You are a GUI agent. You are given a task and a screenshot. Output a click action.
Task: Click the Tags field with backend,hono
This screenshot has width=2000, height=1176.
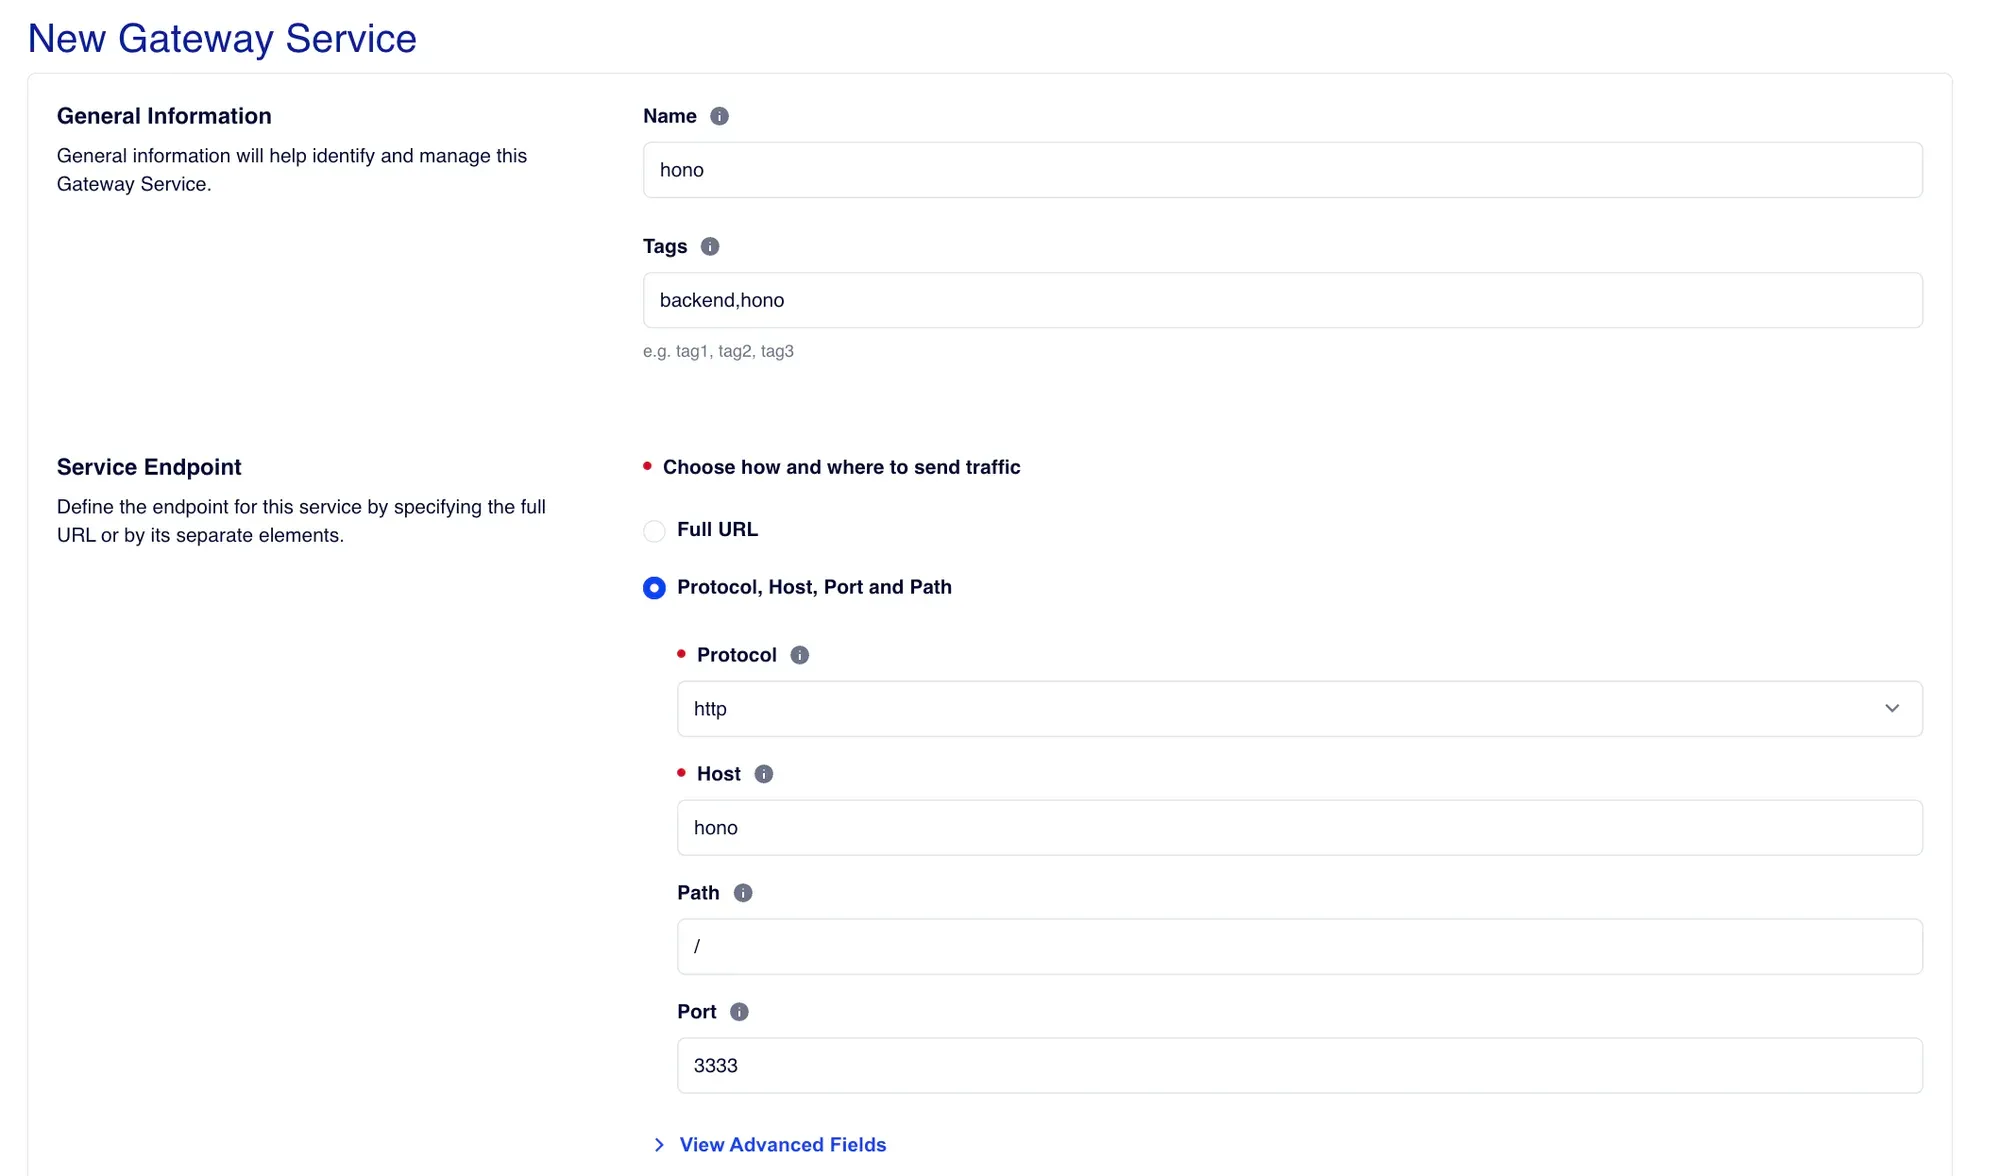click(x=1282, y=300)
